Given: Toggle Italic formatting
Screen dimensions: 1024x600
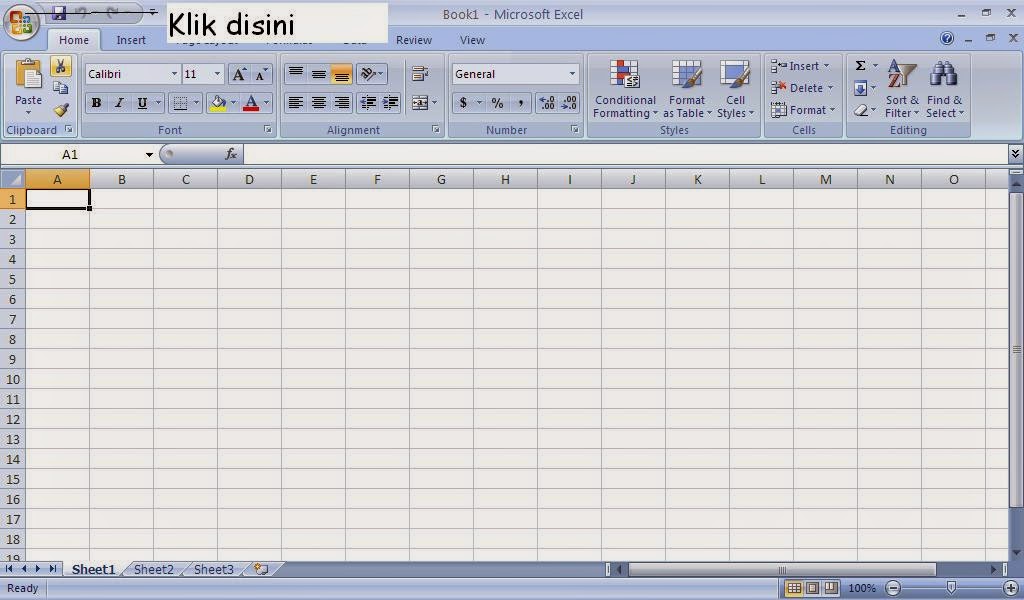Looking at the screenshot, I should [x=119, y=103].
